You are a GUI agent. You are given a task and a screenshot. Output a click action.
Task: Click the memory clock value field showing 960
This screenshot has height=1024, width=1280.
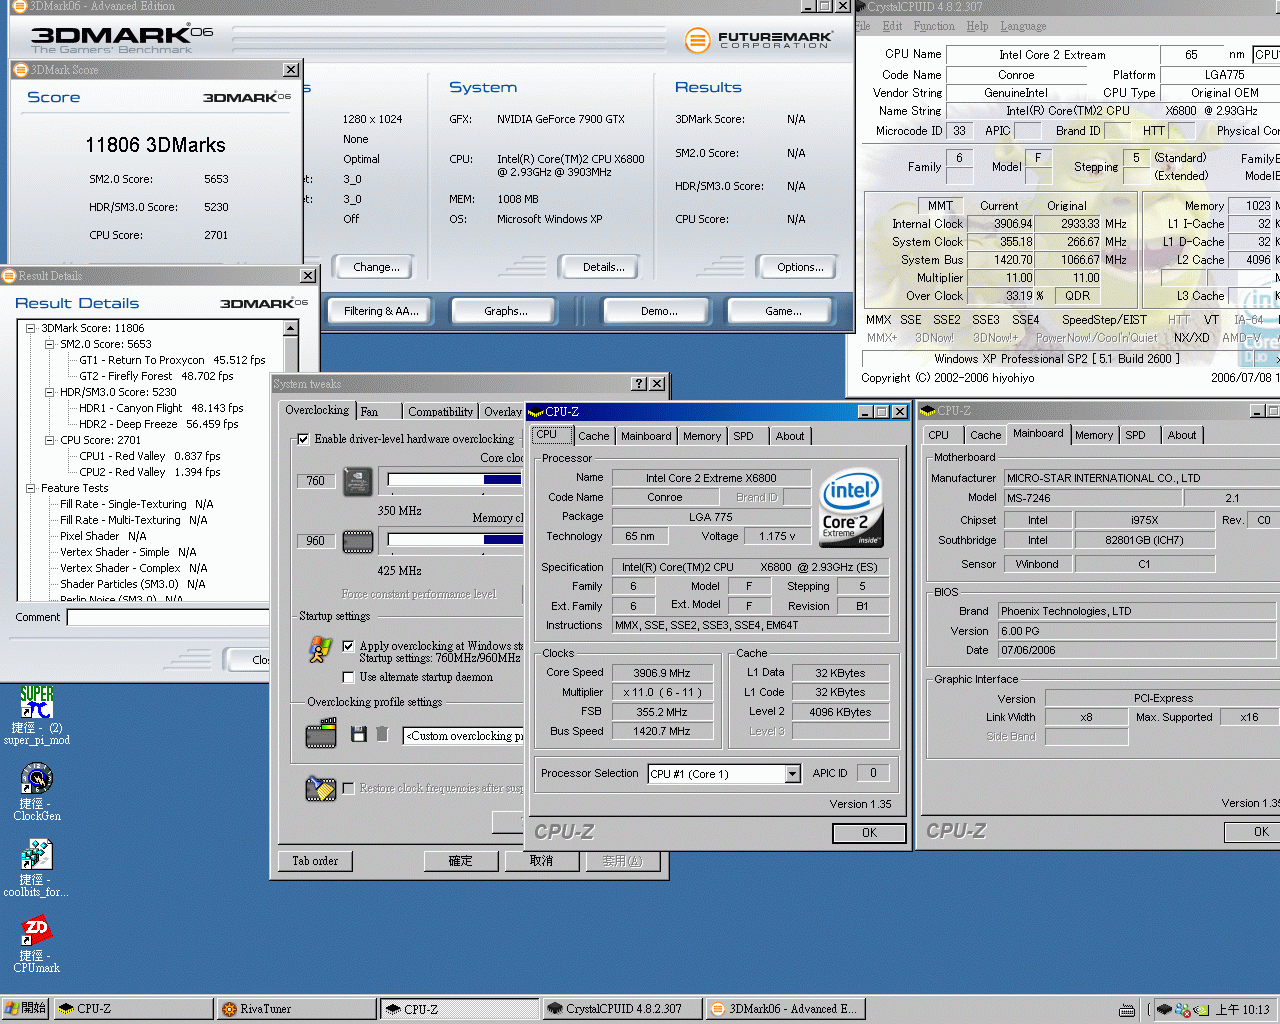click(315, 541)
